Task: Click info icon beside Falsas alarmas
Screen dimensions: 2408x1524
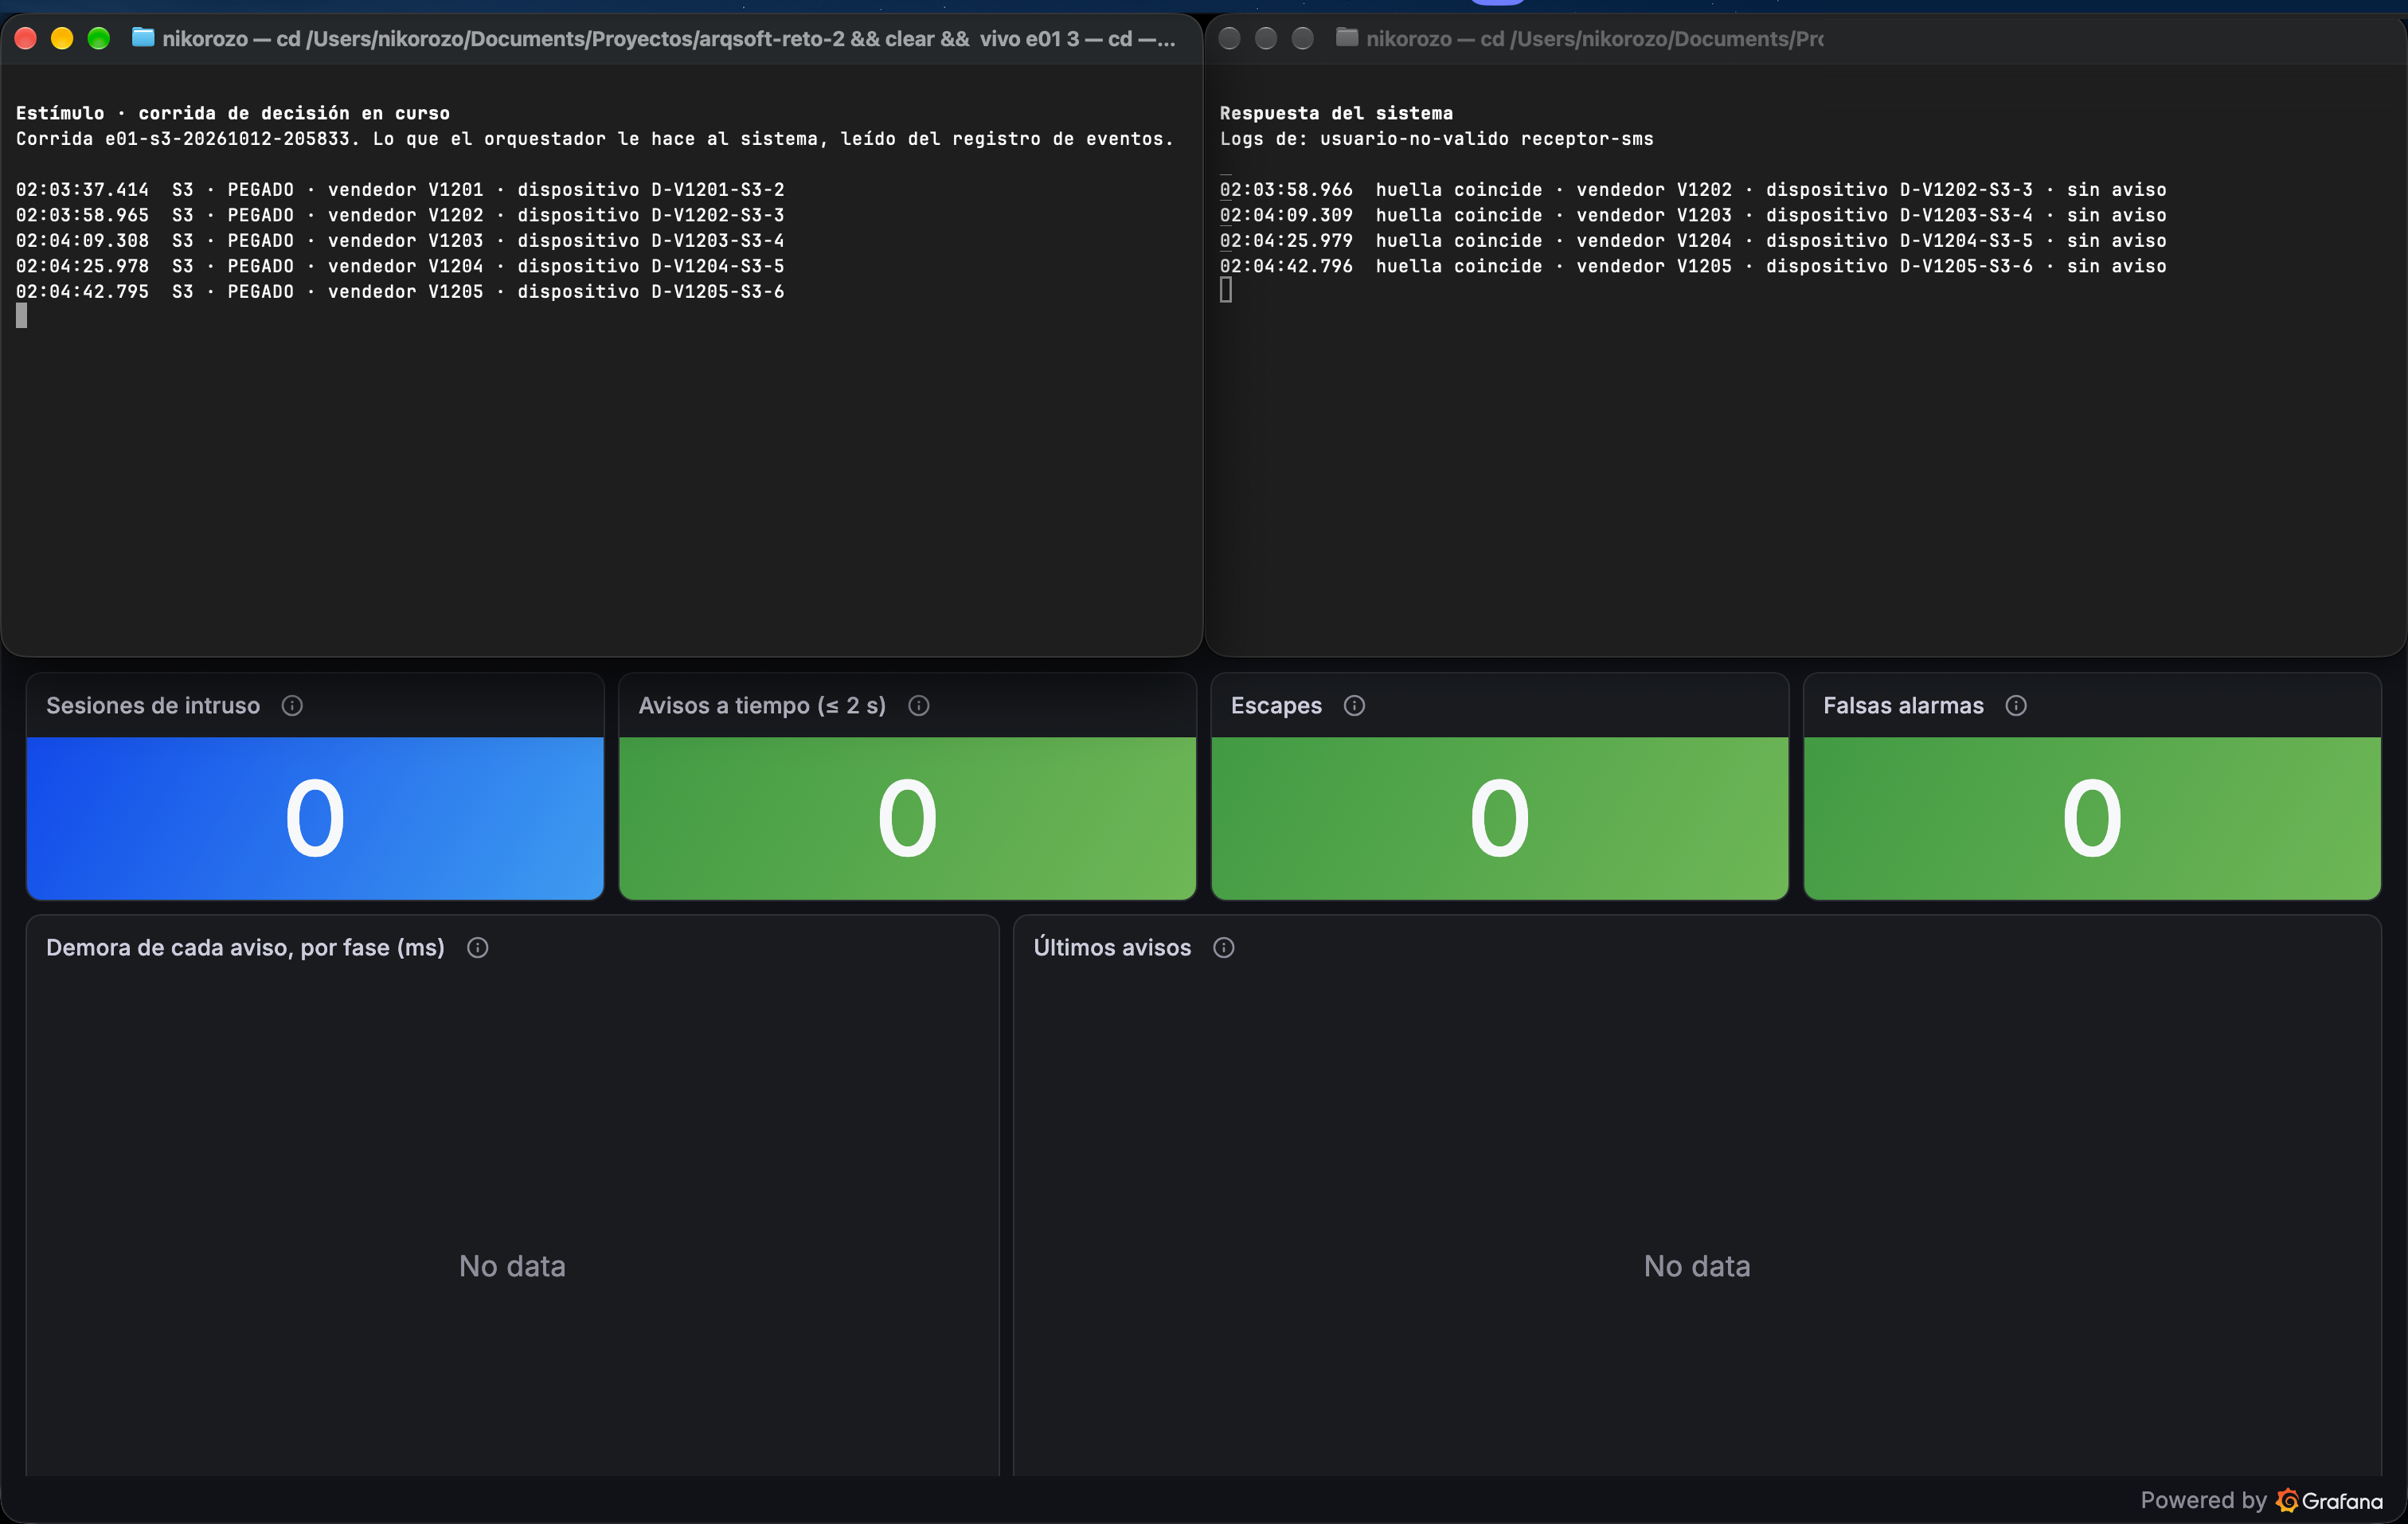Action: tap(2016, 706)
